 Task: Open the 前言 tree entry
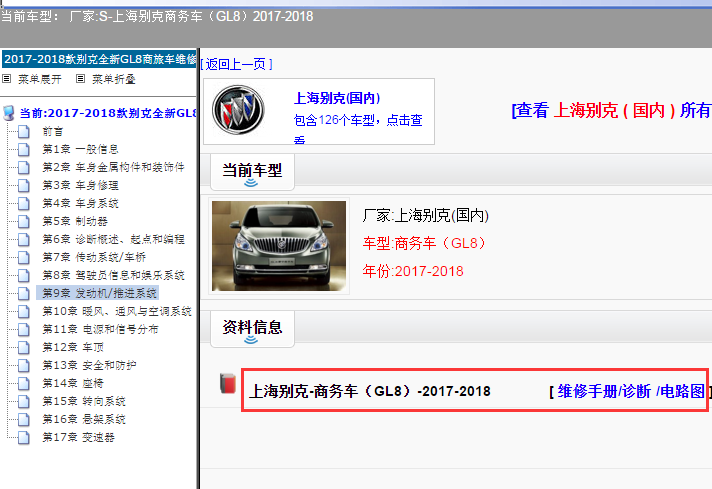(x=53, y=132)
